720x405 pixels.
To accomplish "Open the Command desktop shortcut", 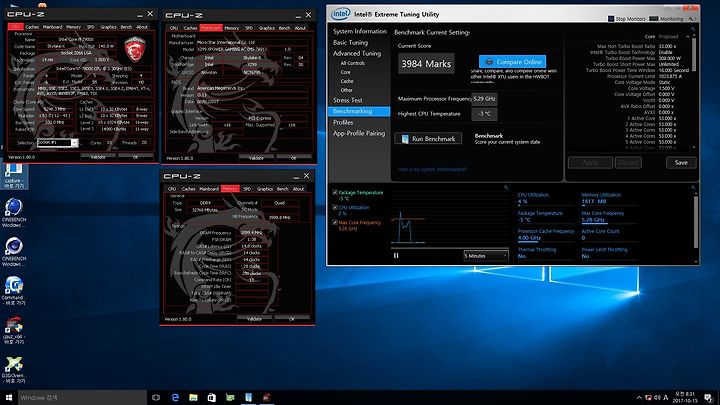I will tap(14, 291).
